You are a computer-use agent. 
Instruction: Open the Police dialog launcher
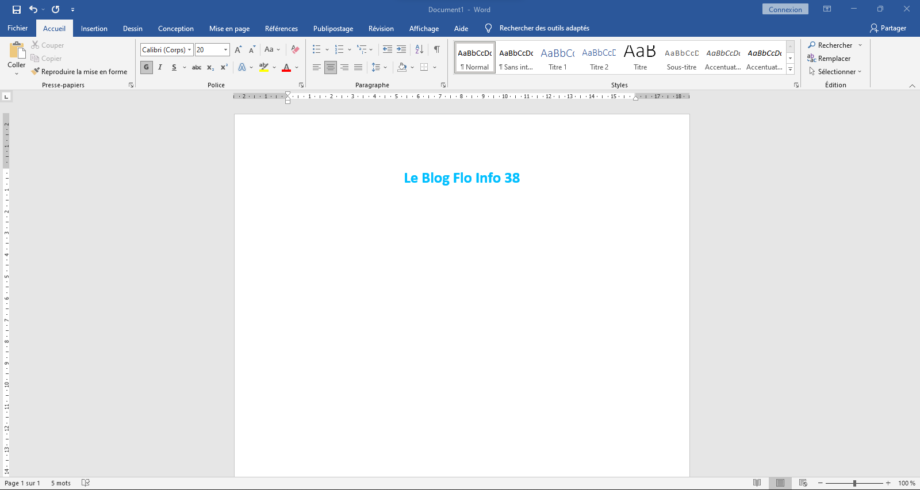301,85
